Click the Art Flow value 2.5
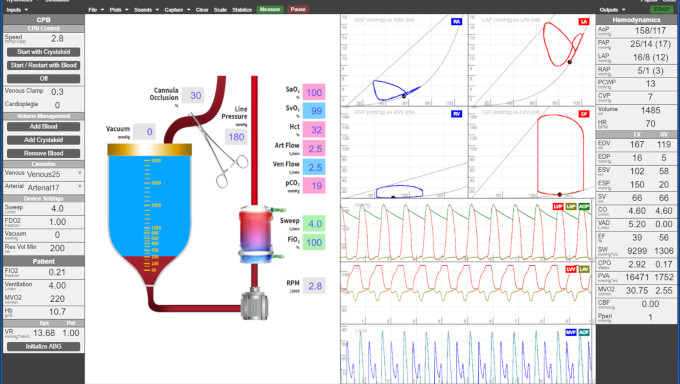680x384 pixels. tap(314, 149)
